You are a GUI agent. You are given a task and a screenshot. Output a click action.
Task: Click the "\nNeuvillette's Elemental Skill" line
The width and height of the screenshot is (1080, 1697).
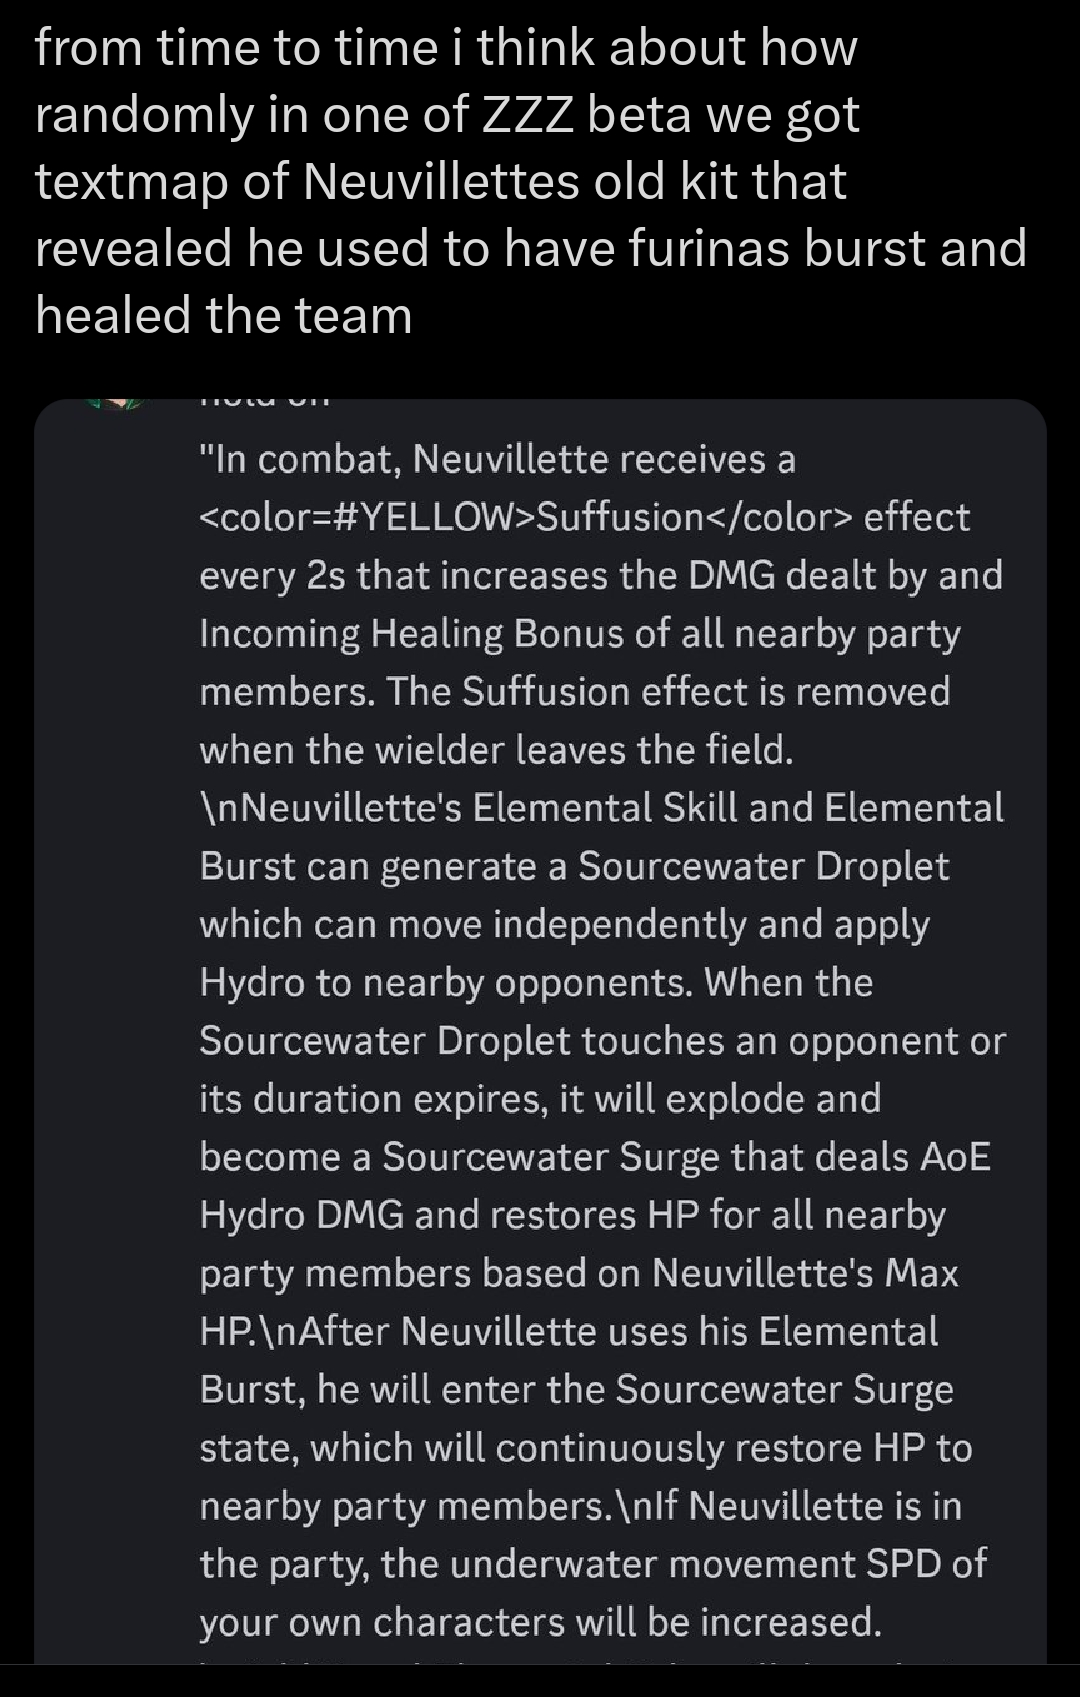point(601,807)
